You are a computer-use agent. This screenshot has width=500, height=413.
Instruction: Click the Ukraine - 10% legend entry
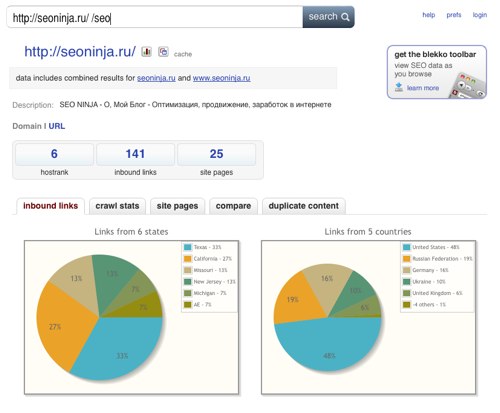(424, 282)
